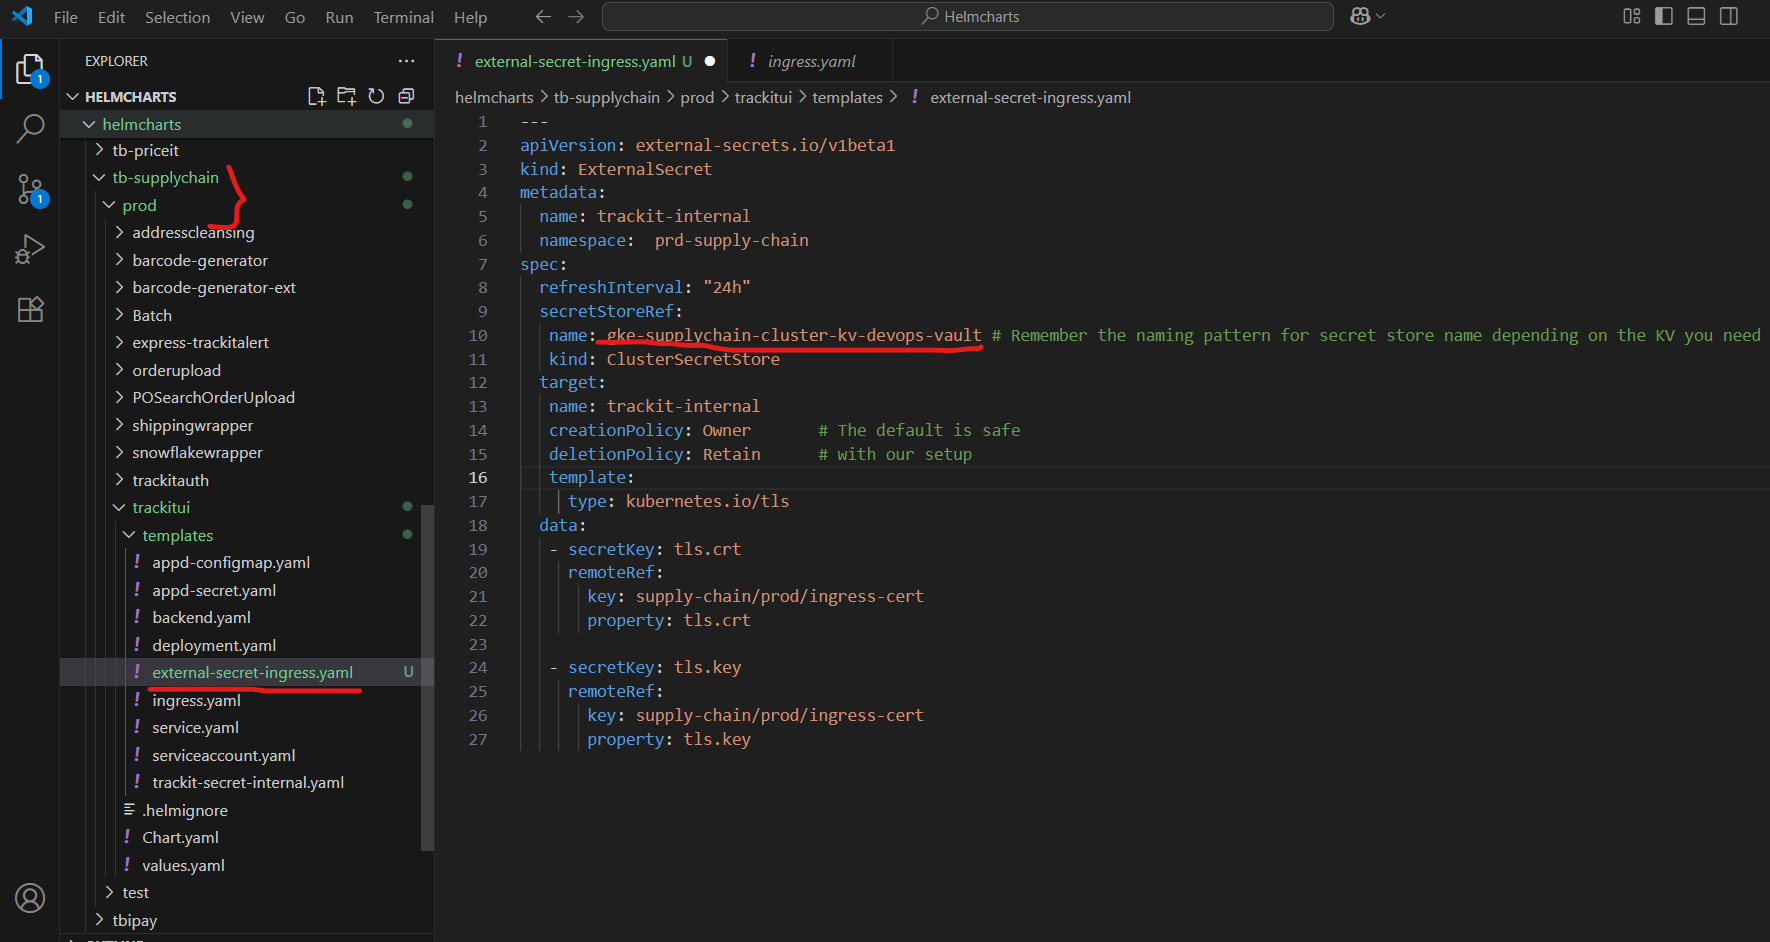Click the New File icon in Explorer
Screen dimensions: 1770x942
click(x=316, y=96)
